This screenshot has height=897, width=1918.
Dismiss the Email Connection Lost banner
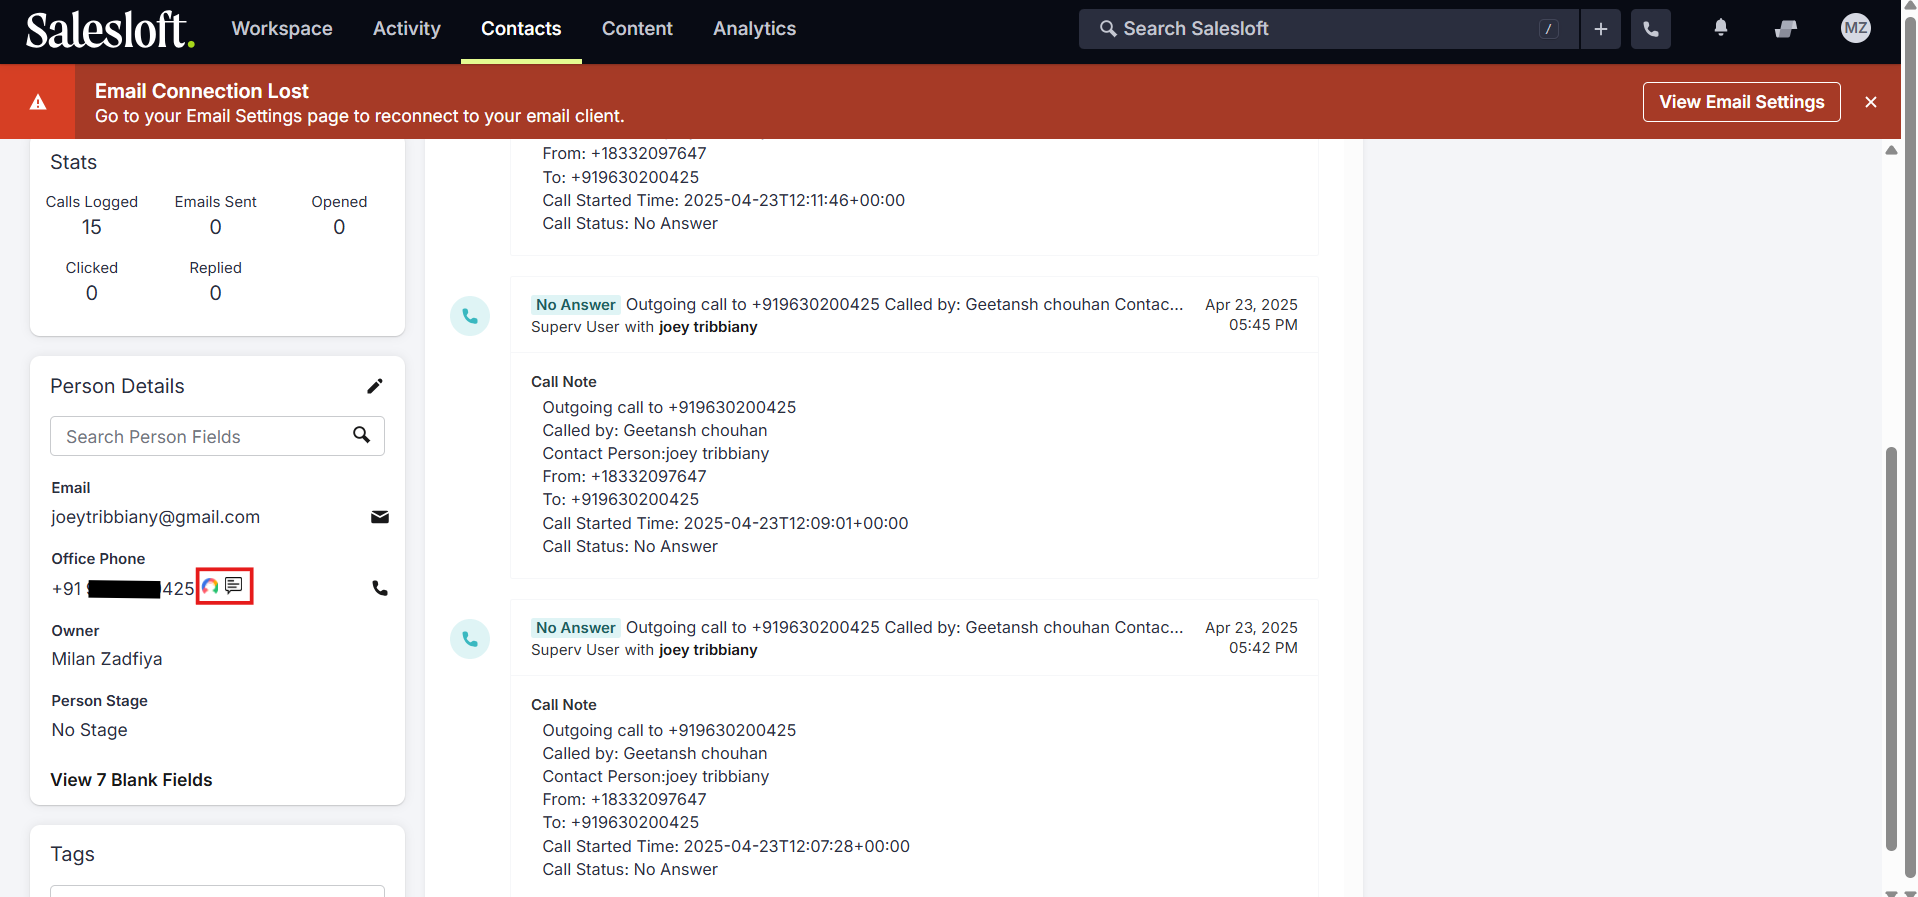(1871, 102)
